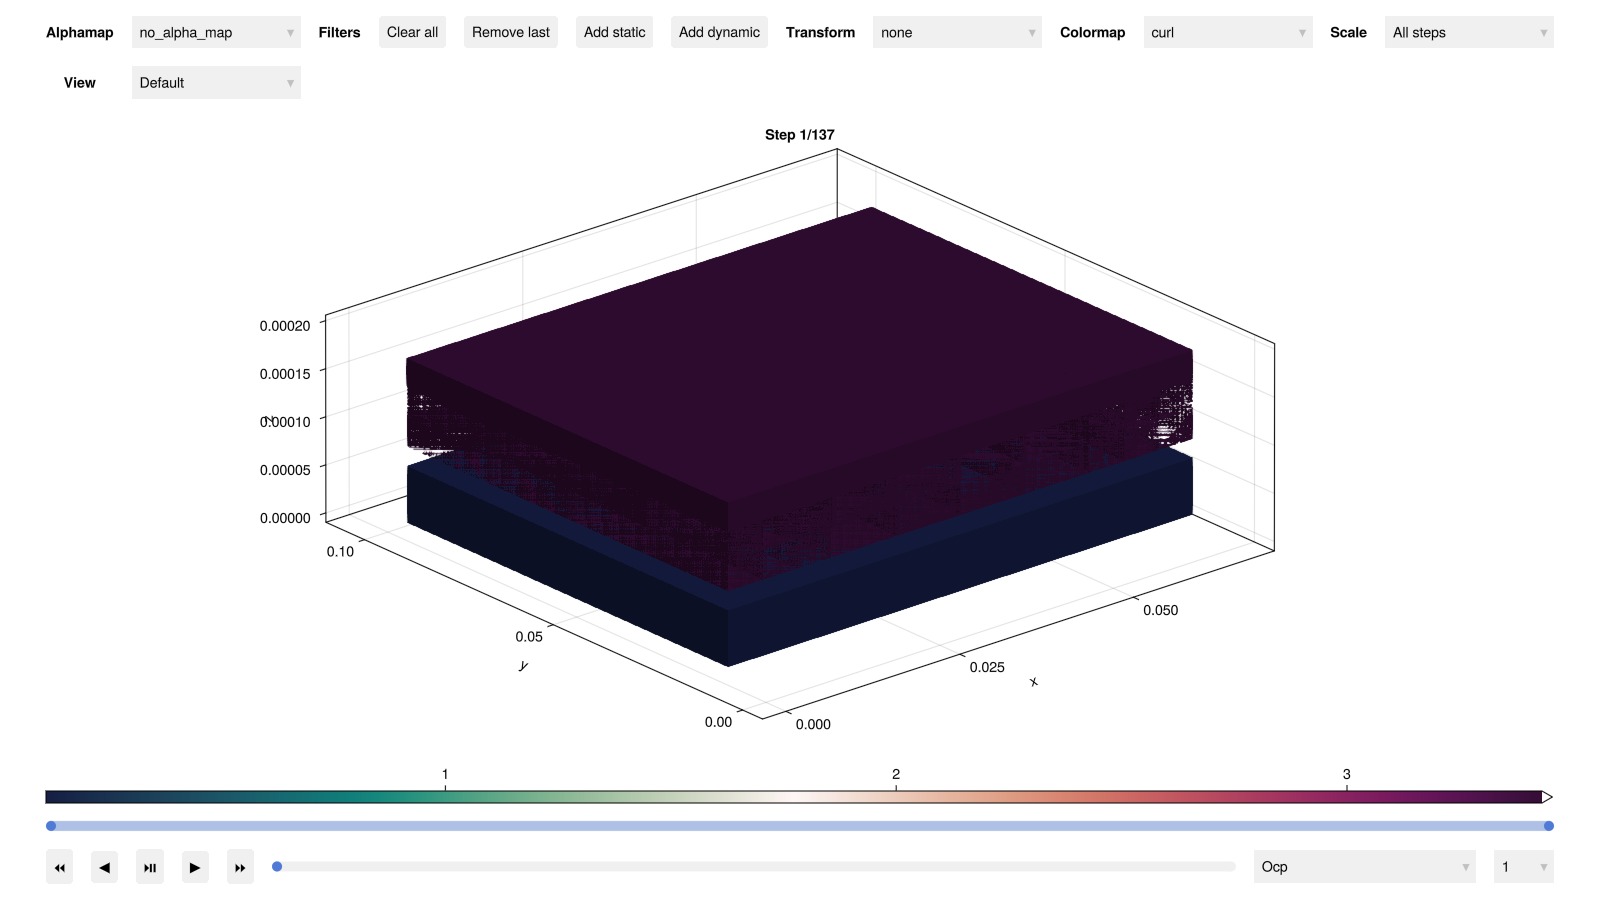The image size is (1600, 900).
Task: Click the colorbar tick label 2
Action: (x=896, y=774)
